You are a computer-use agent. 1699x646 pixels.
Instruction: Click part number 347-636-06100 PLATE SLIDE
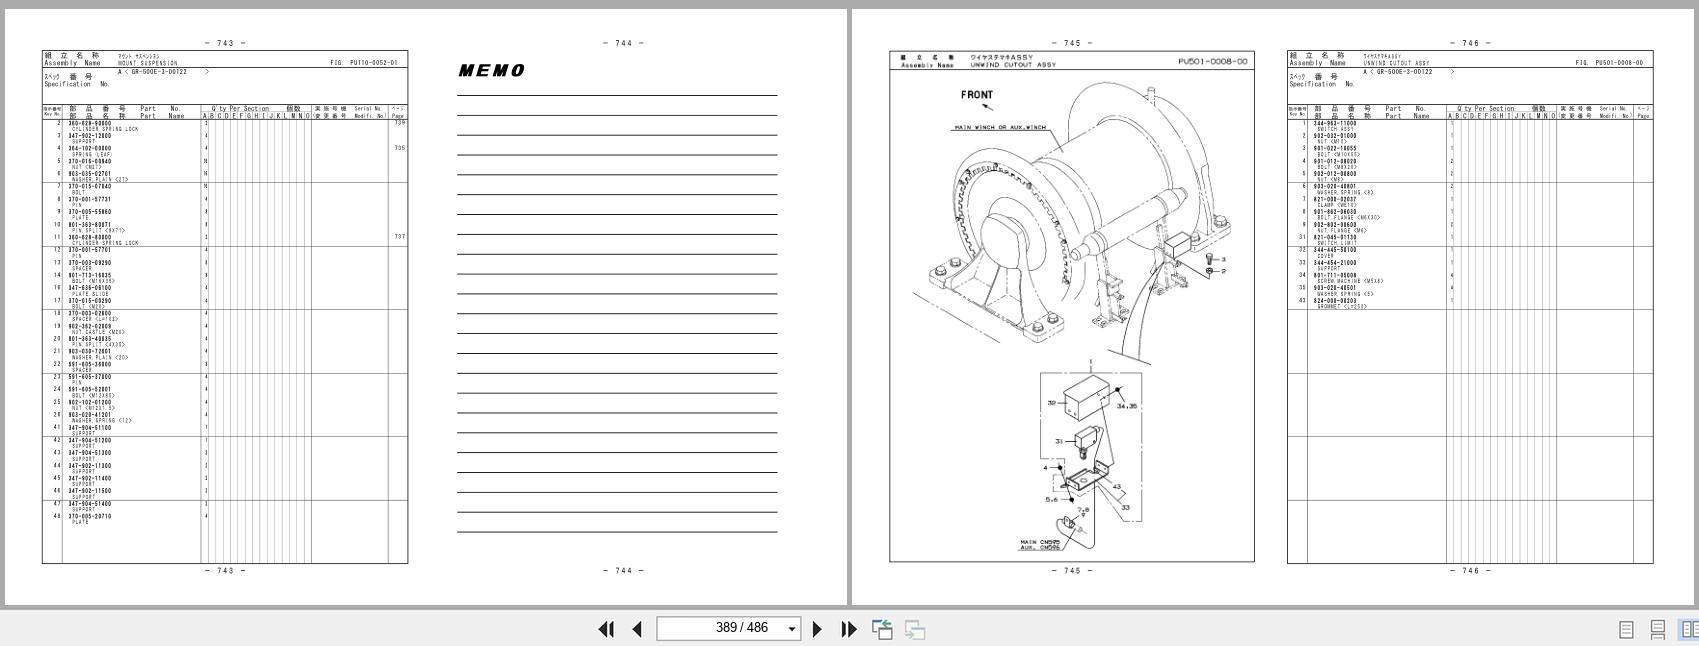click(90, 288)
